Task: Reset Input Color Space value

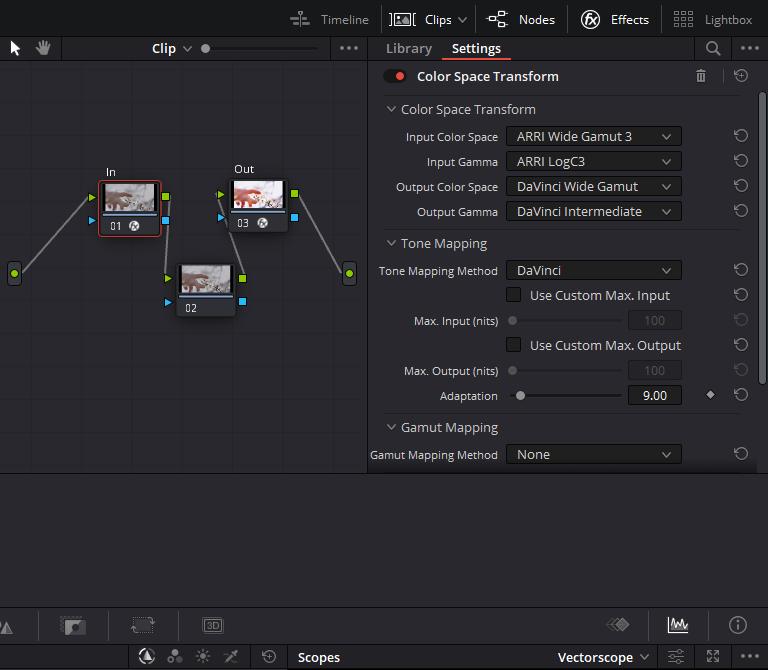Action: pos(741,136)
